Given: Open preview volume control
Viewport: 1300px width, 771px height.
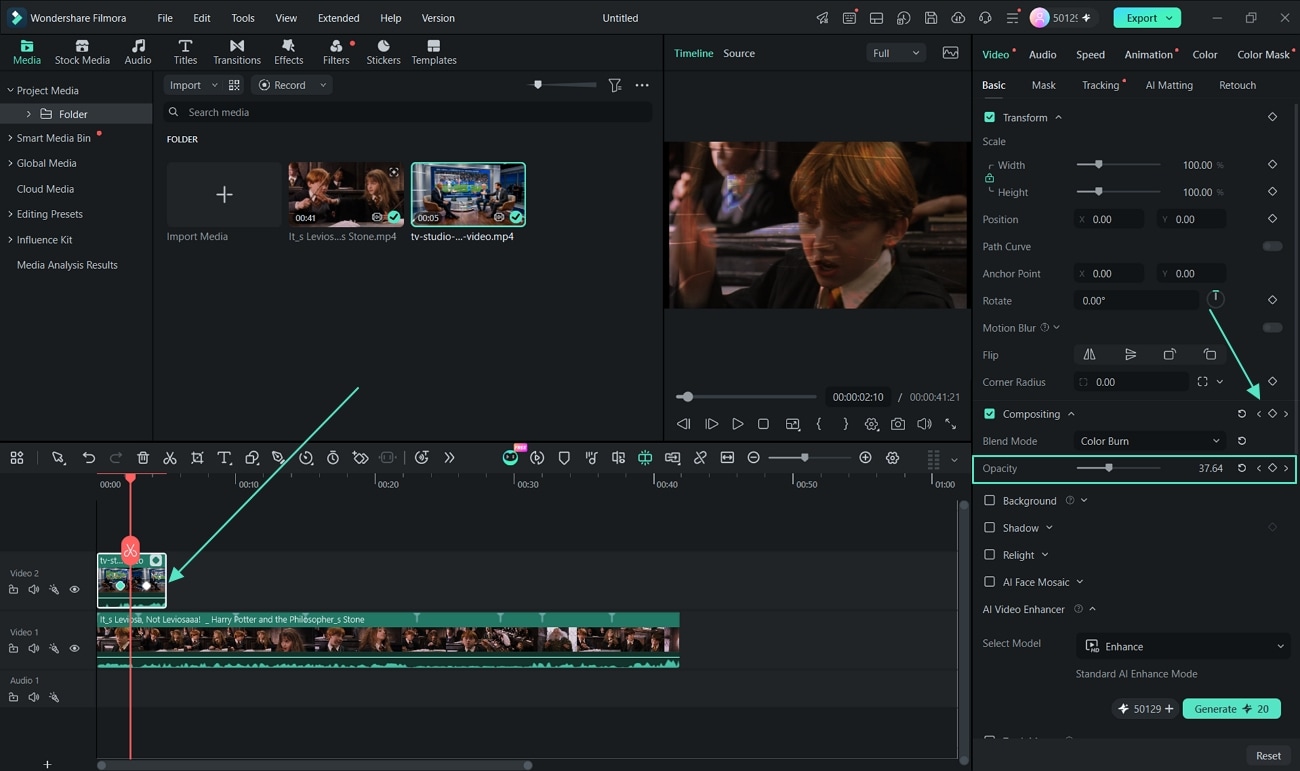Looking at the screenshot, I should tap(924, 424).
